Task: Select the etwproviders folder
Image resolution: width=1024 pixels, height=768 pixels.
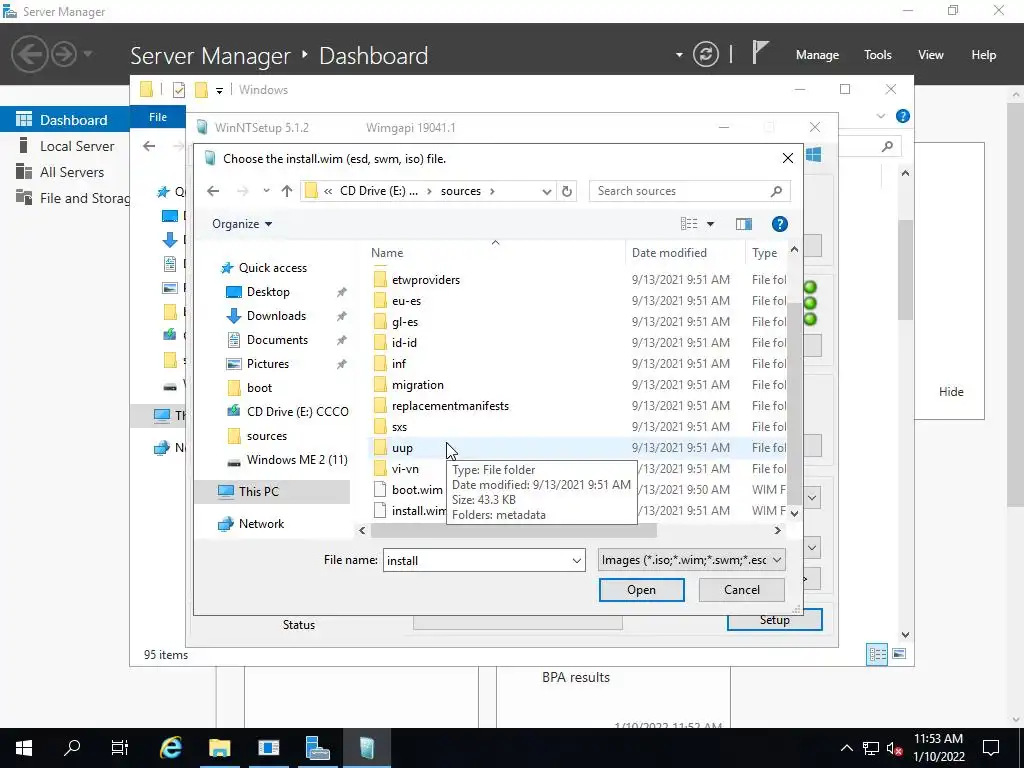Action: [426, 280]
